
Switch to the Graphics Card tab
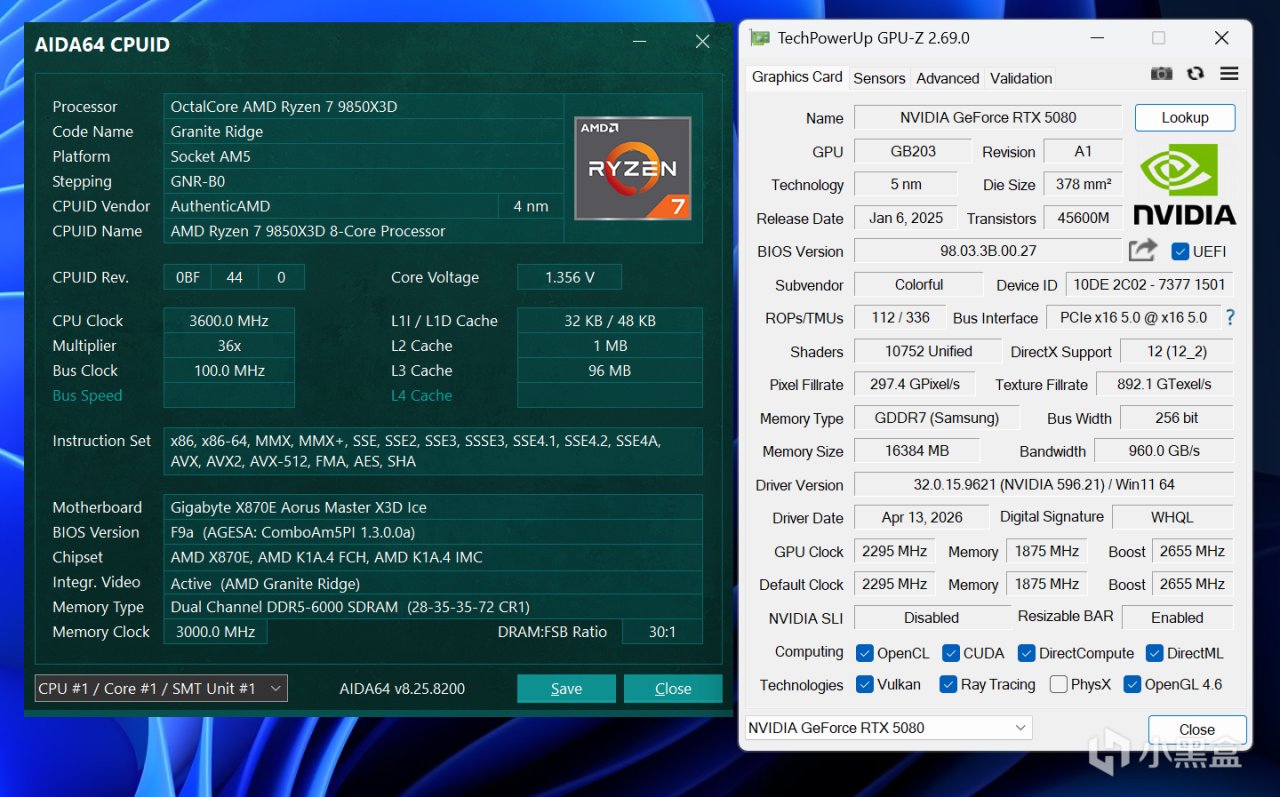(797, 77)
